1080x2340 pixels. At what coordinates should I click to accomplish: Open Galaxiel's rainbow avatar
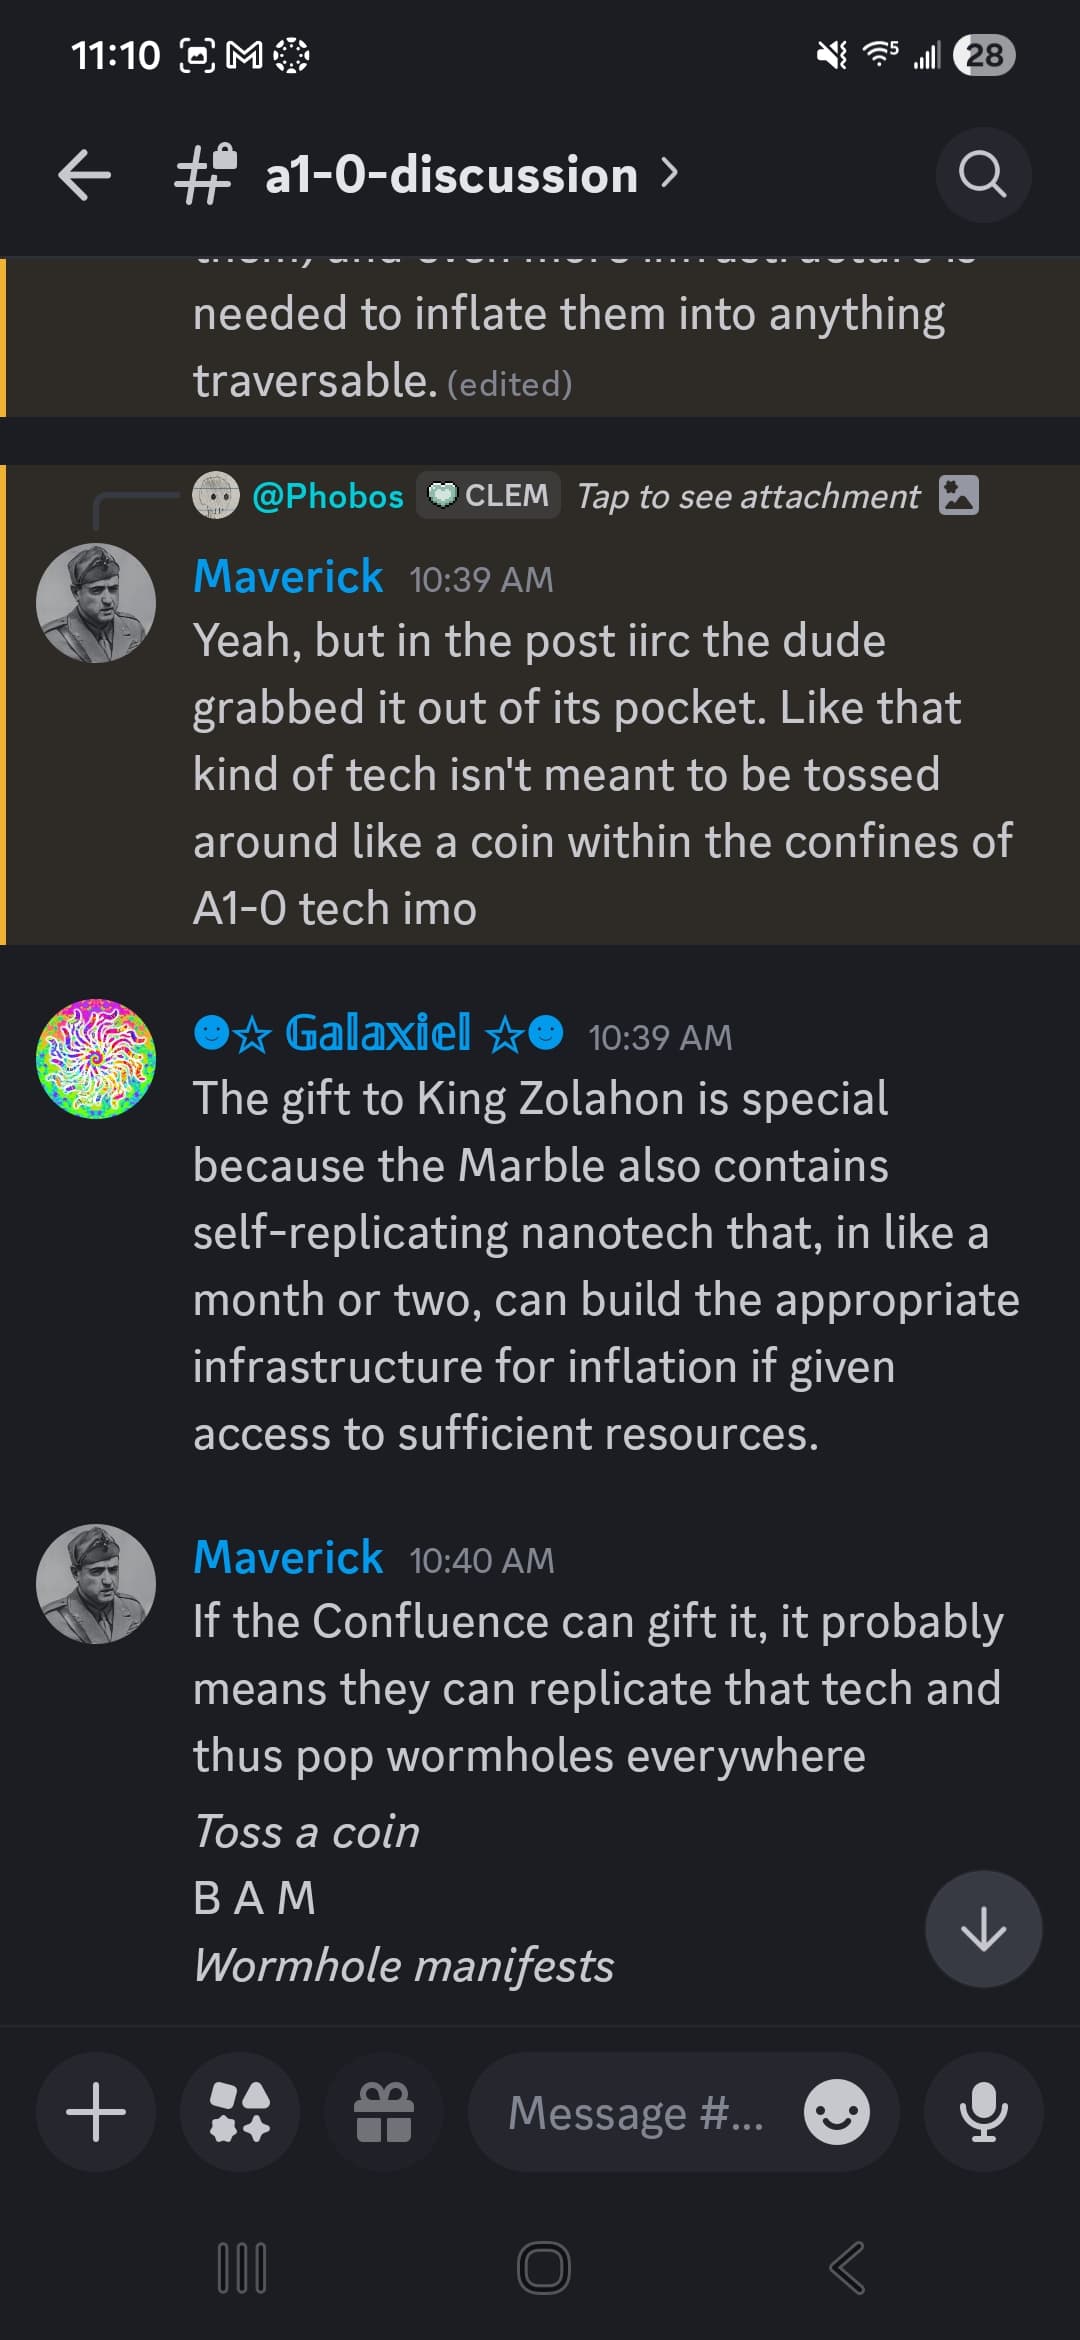click(x=96, y=1058)
